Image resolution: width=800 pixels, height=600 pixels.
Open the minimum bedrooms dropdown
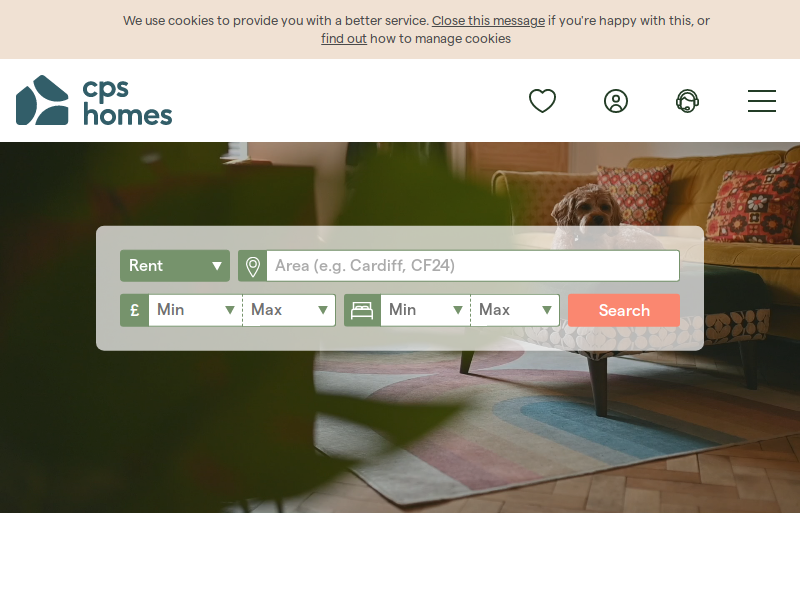pyautogui.click(x=426, y=310)
